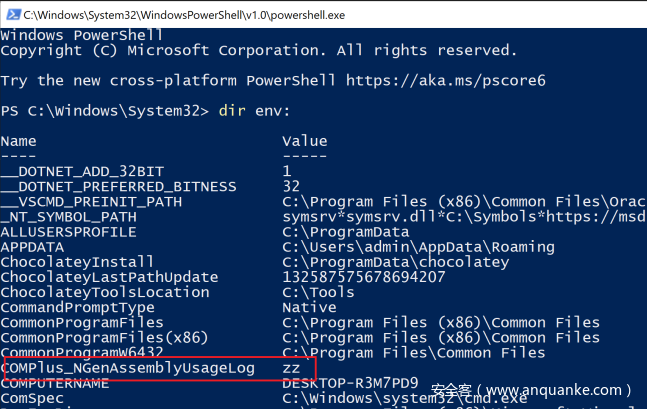The height and width of the screenshot is (409, 647).
Task: Click the 'zz' value in red box
Action: tap(291, 368)
